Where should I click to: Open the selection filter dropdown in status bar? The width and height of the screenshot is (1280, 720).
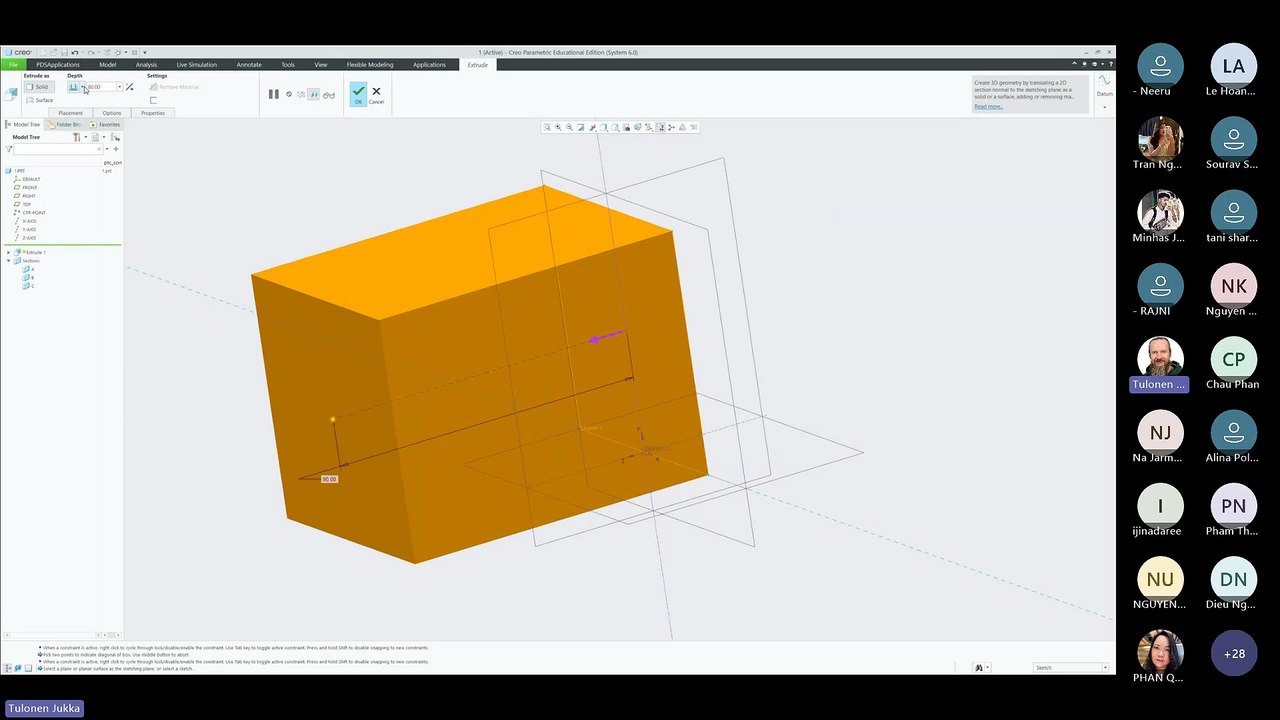(x=1105, y=667)
